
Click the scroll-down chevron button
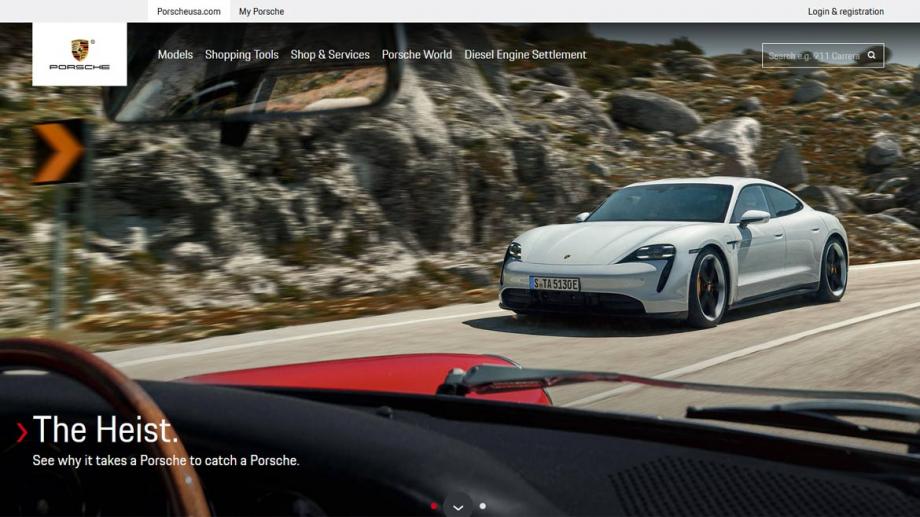(x=458, y=506)
